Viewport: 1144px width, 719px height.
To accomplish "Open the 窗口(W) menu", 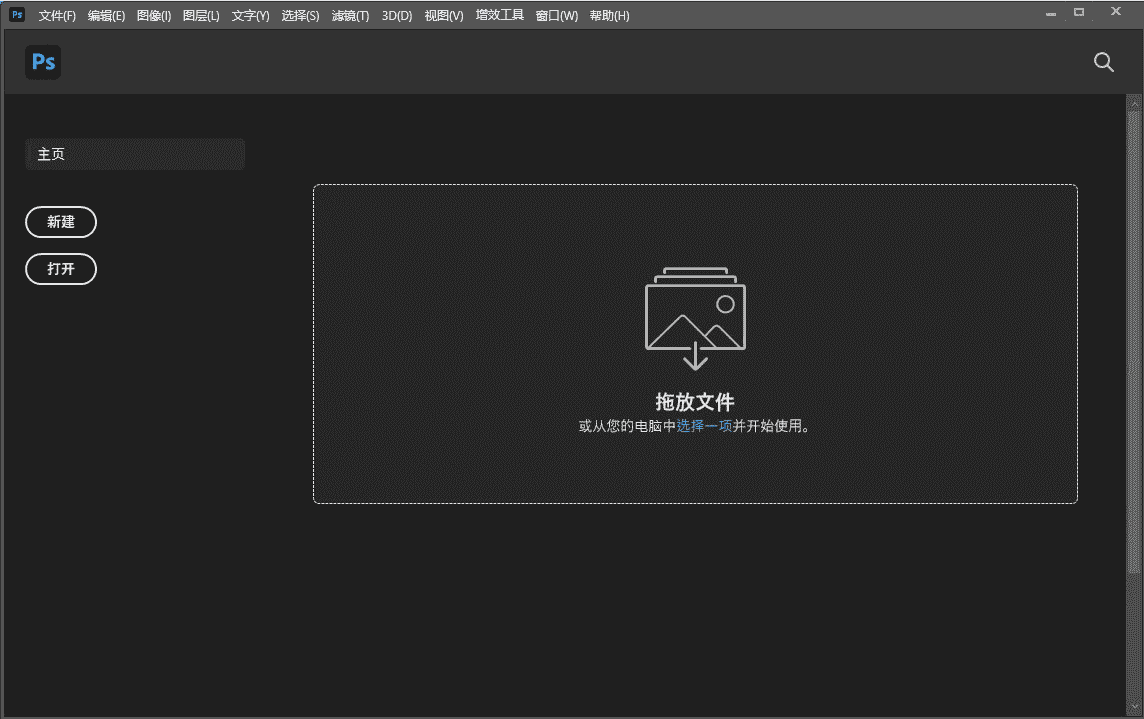I will pos(556,16).
